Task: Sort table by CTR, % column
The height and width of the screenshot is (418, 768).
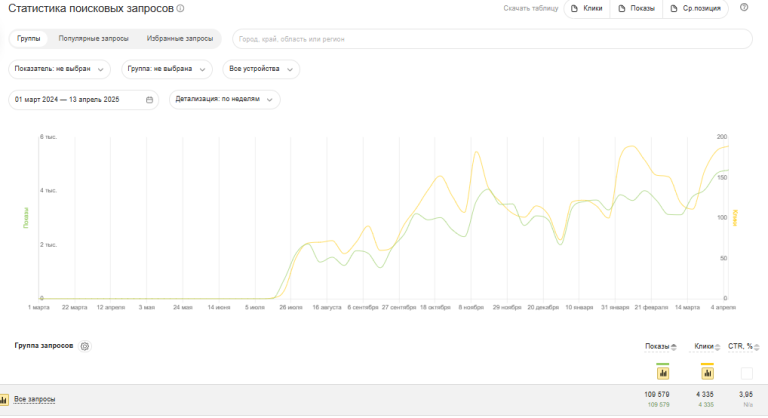Action: point(744,346)
